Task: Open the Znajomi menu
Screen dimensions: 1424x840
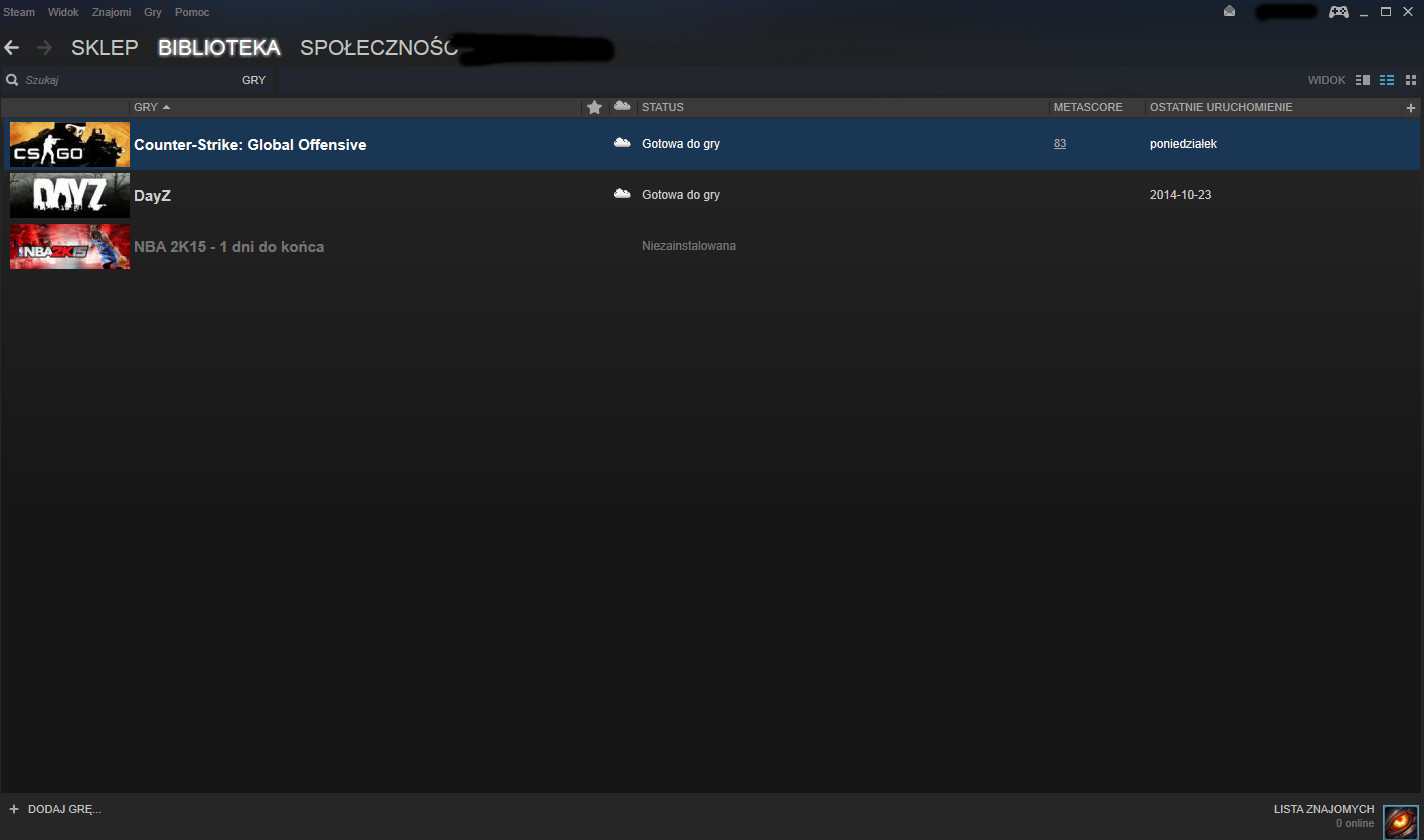Action: [111, 12]
